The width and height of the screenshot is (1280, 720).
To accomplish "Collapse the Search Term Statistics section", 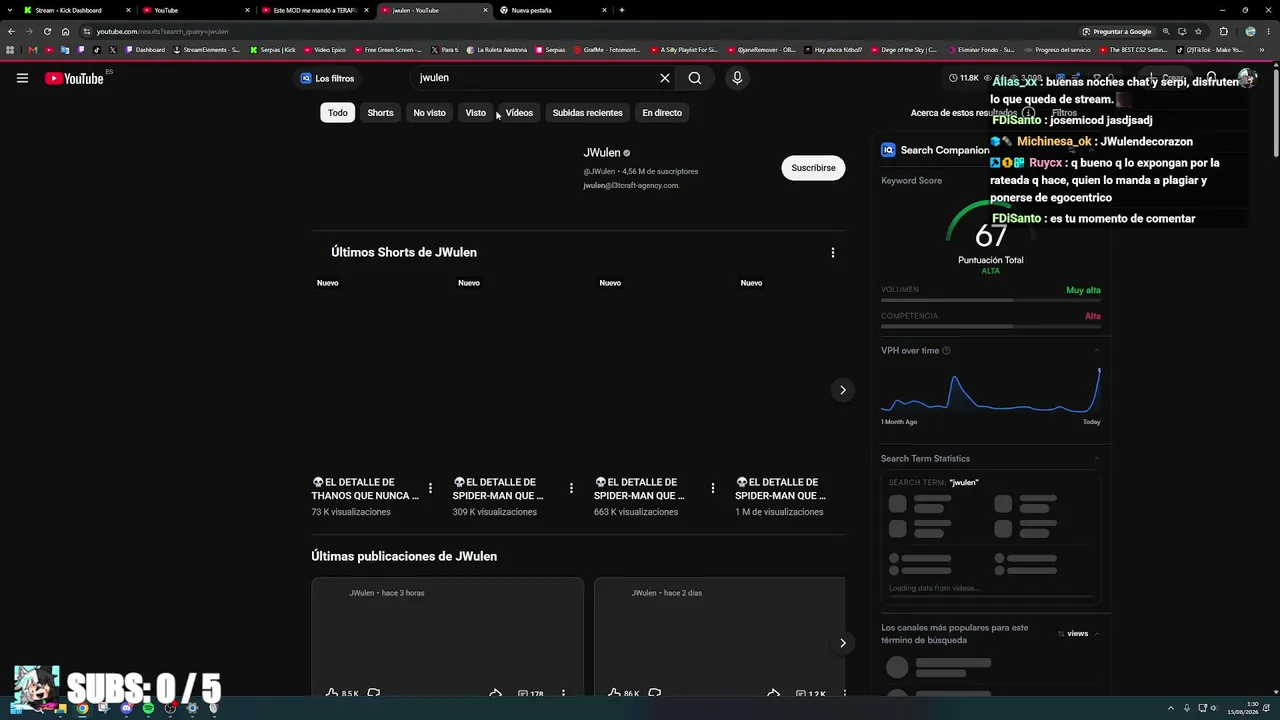I will tap(1097, 459).
